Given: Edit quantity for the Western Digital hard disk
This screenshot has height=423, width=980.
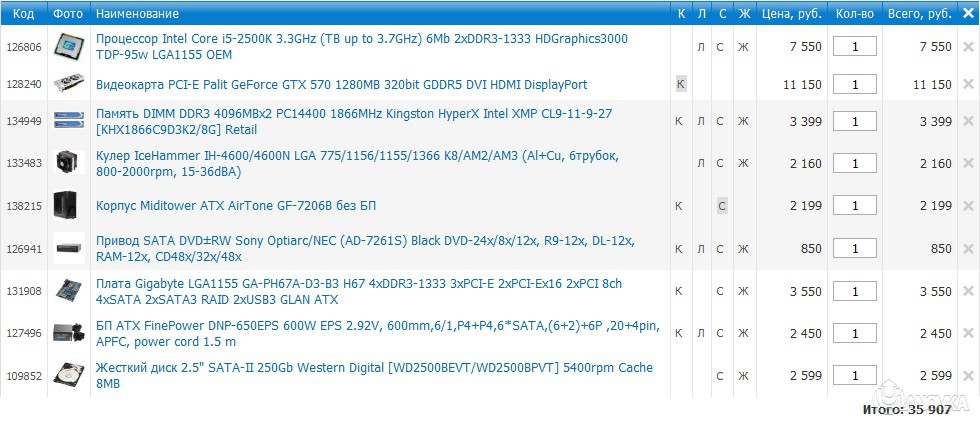Looking at the screenshot, I should pos(855,376).
